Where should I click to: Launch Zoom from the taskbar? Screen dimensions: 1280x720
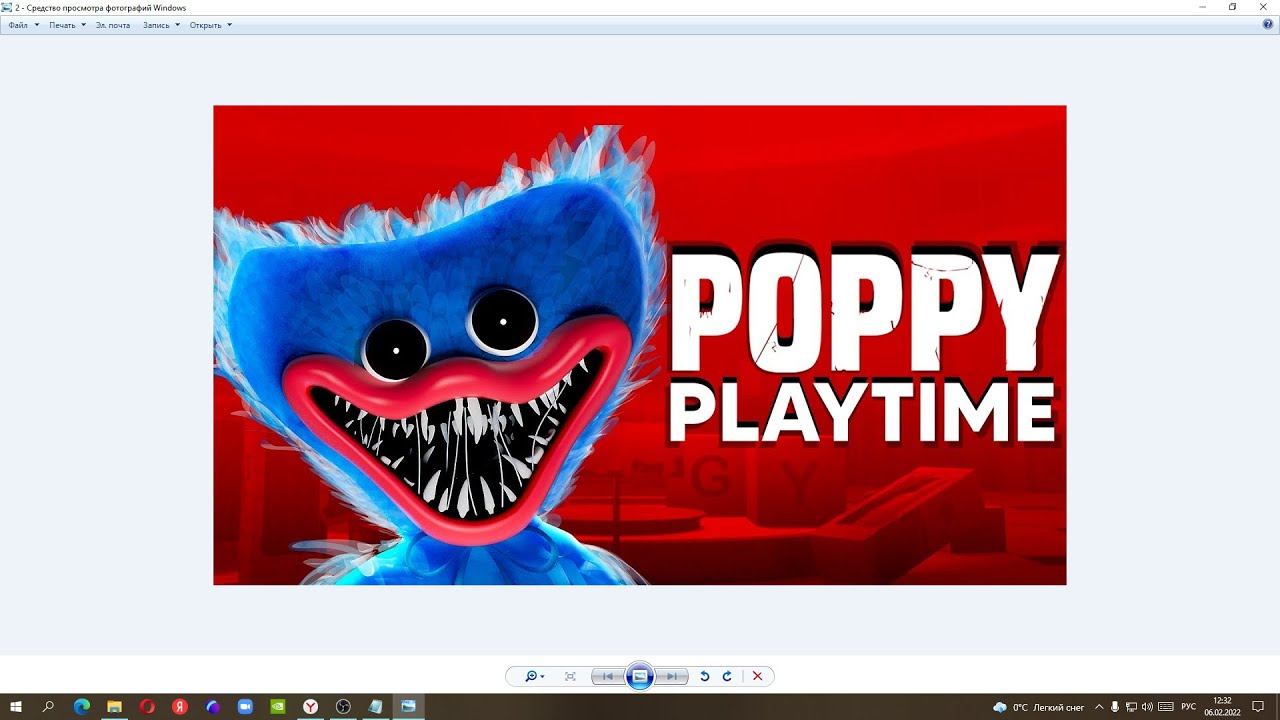pos(245,707)
